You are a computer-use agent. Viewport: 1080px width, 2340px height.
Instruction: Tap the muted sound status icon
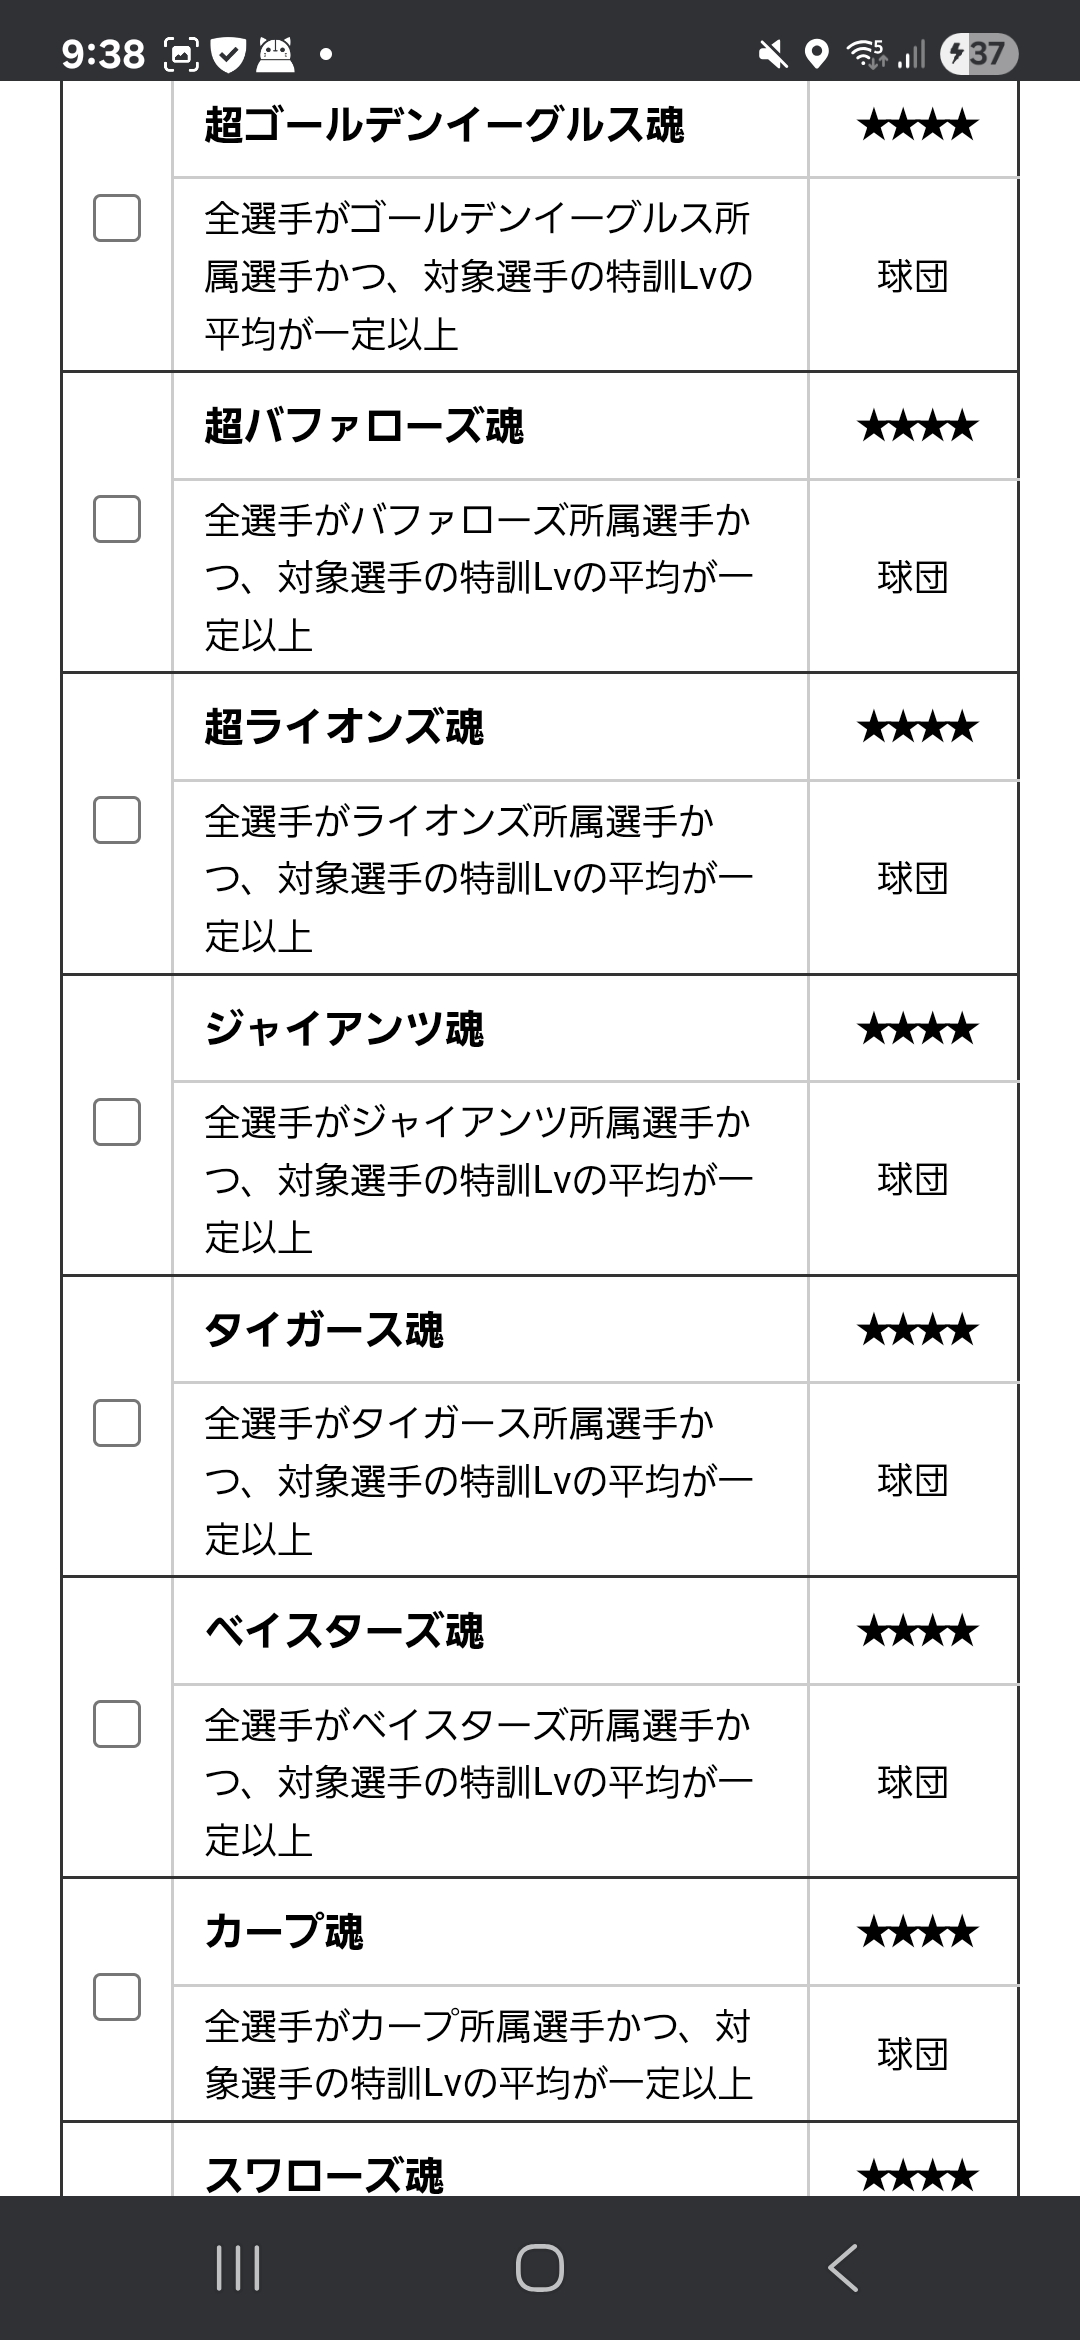coord(772,54)
